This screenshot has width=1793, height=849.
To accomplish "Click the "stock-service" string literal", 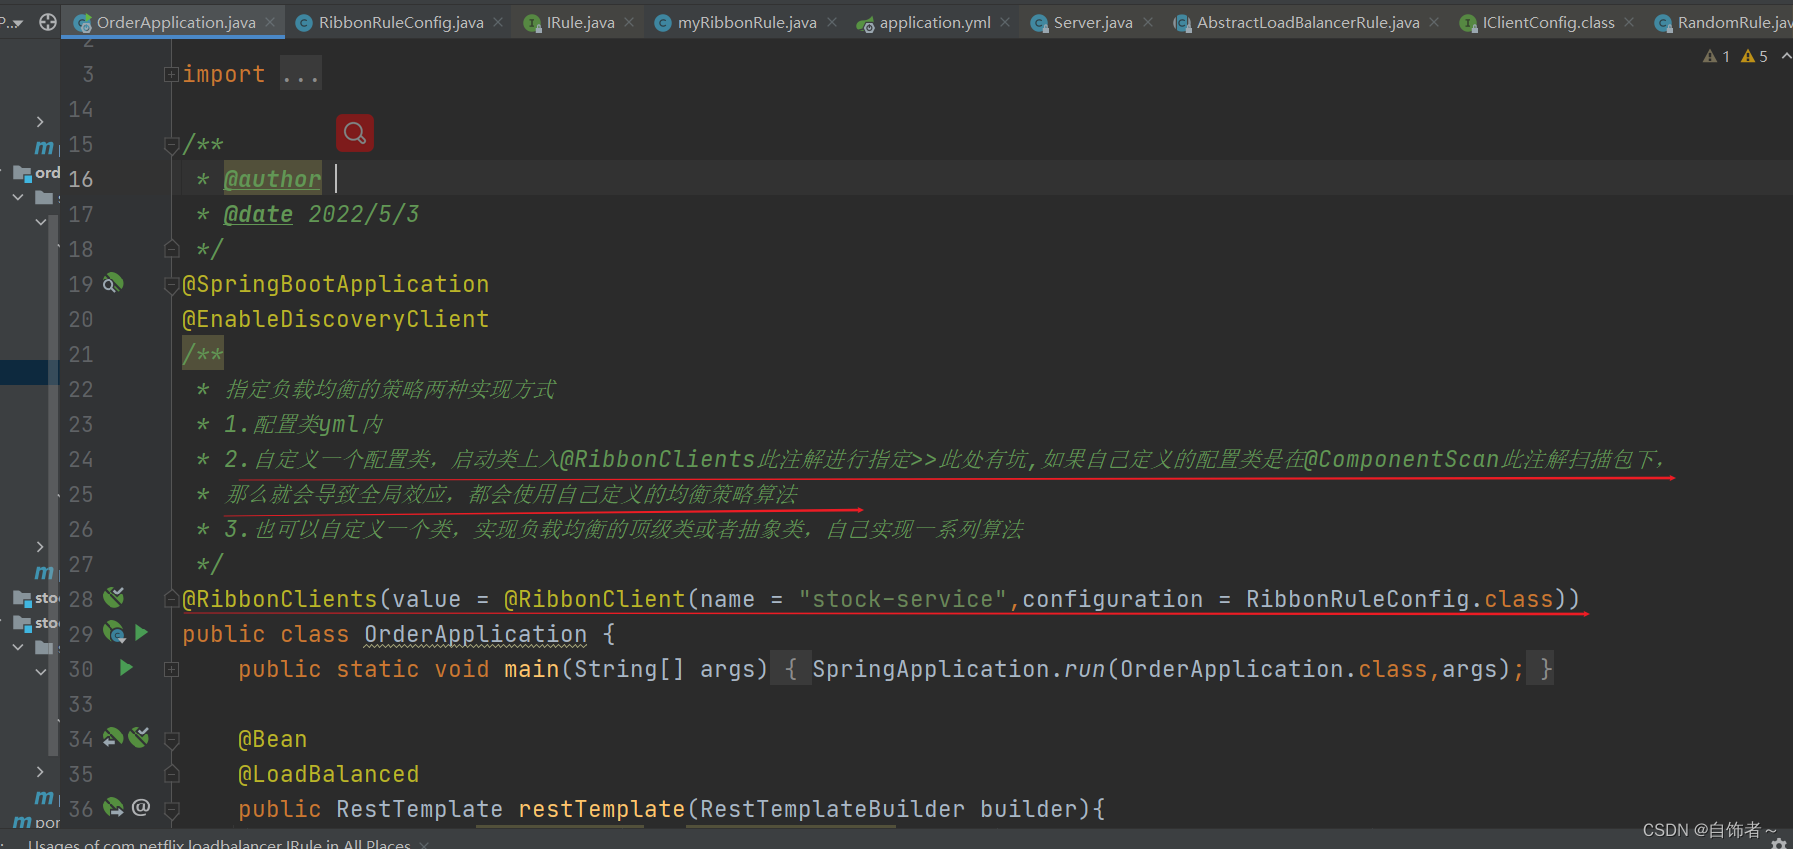I will (902, 599).
